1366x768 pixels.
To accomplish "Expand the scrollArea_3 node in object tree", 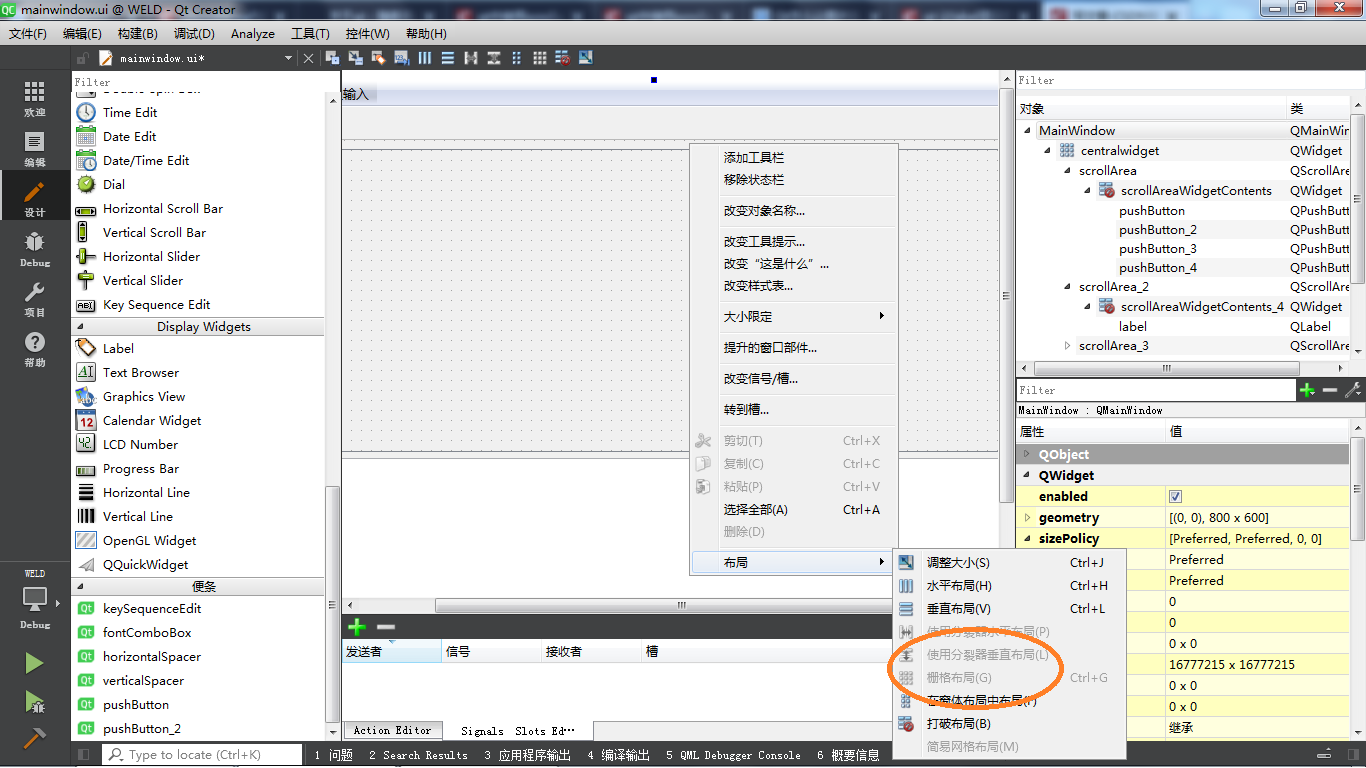I will [x=1067, y=346].
